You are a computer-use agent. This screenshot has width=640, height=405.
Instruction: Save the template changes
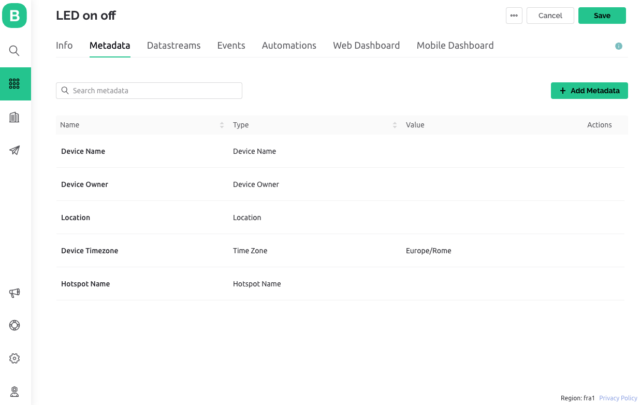point(601,16)
